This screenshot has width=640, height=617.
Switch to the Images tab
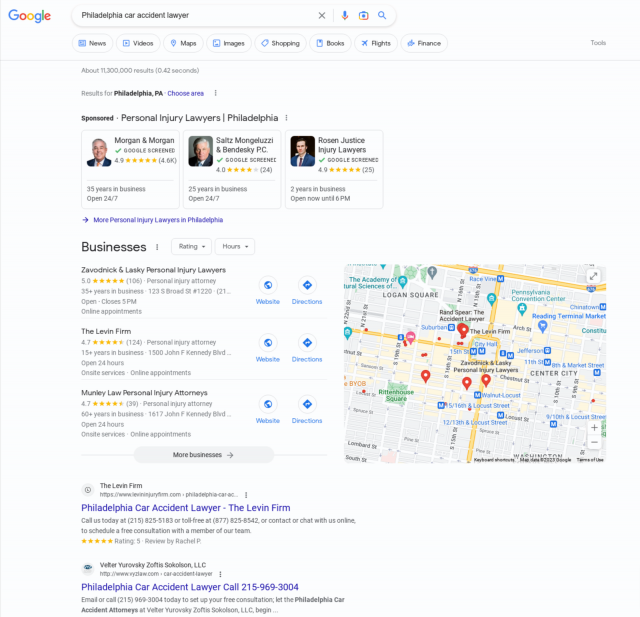[229, 43]
